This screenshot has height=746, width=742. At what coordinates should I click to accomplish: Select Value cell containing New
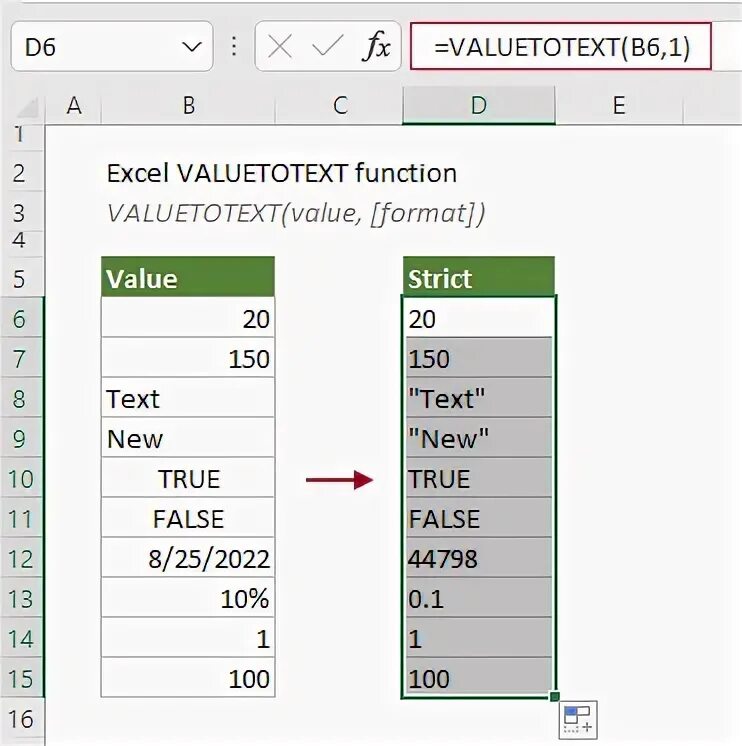[188, 438]
